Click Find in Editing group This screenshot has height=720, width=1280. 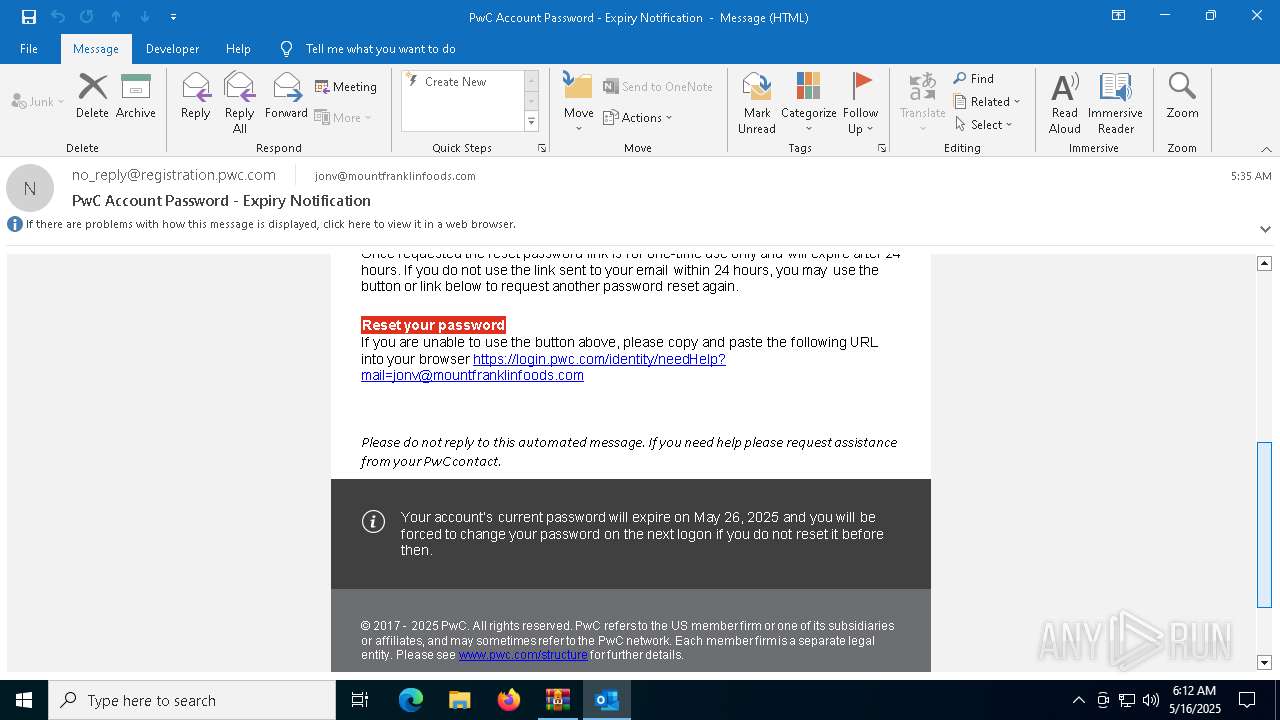[x=974, y=79]
